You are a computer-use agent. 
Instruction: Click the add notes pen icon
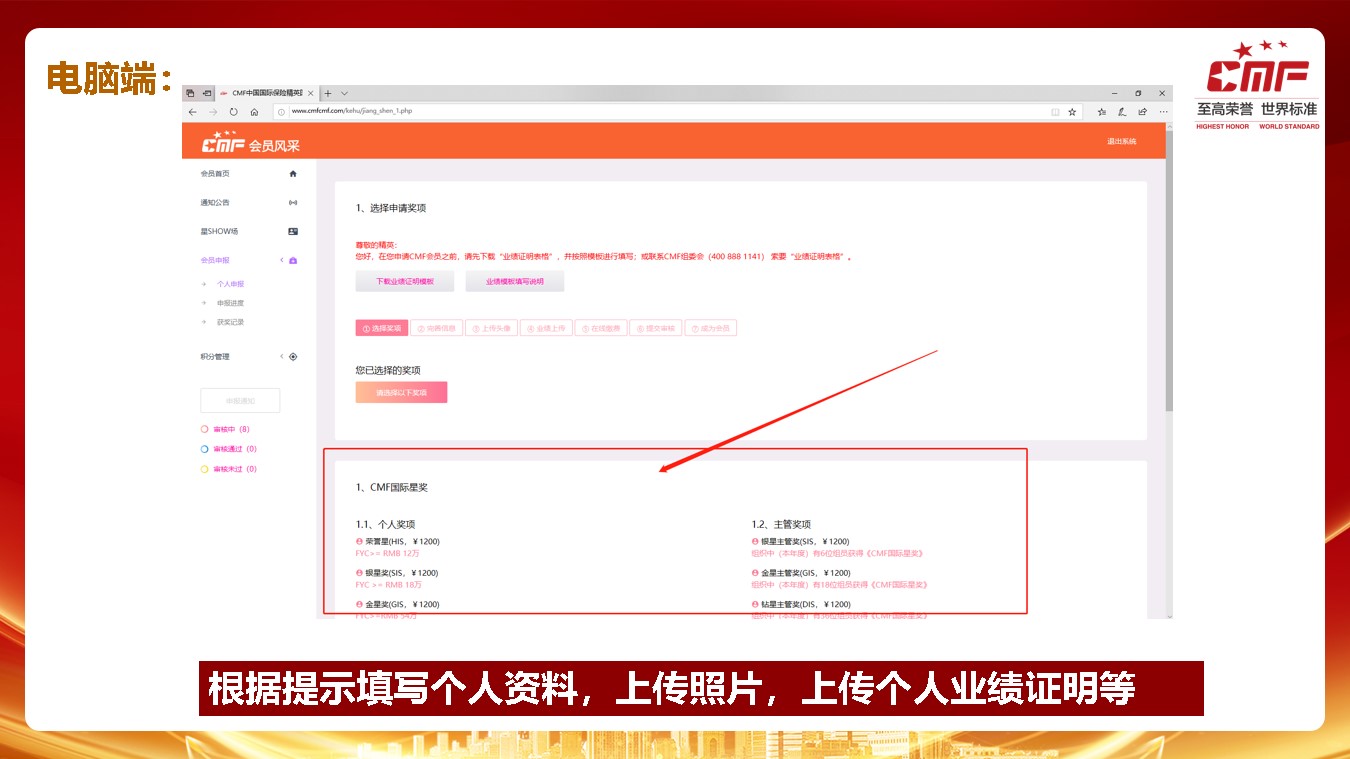point(1122,112)
